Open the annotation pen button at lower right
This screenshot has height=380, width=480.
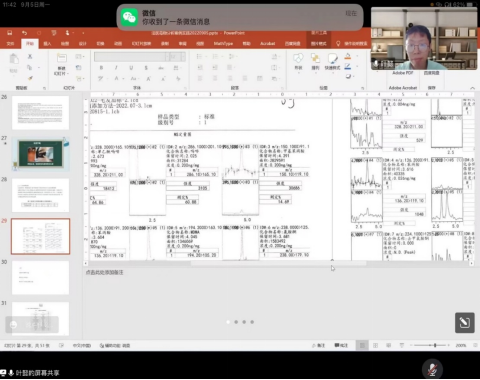click(x=465, y=322)
